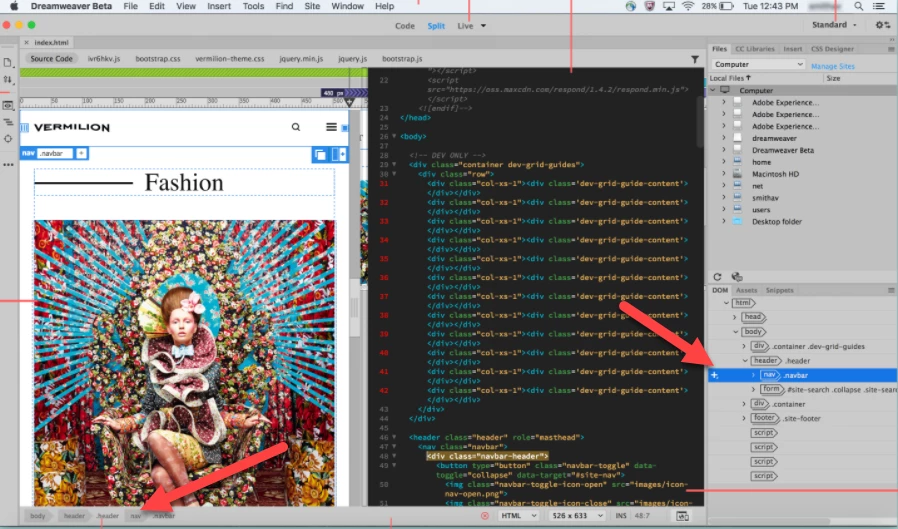Collapse the header code block at line 46
898x529 pixels.
coord(394,437)
